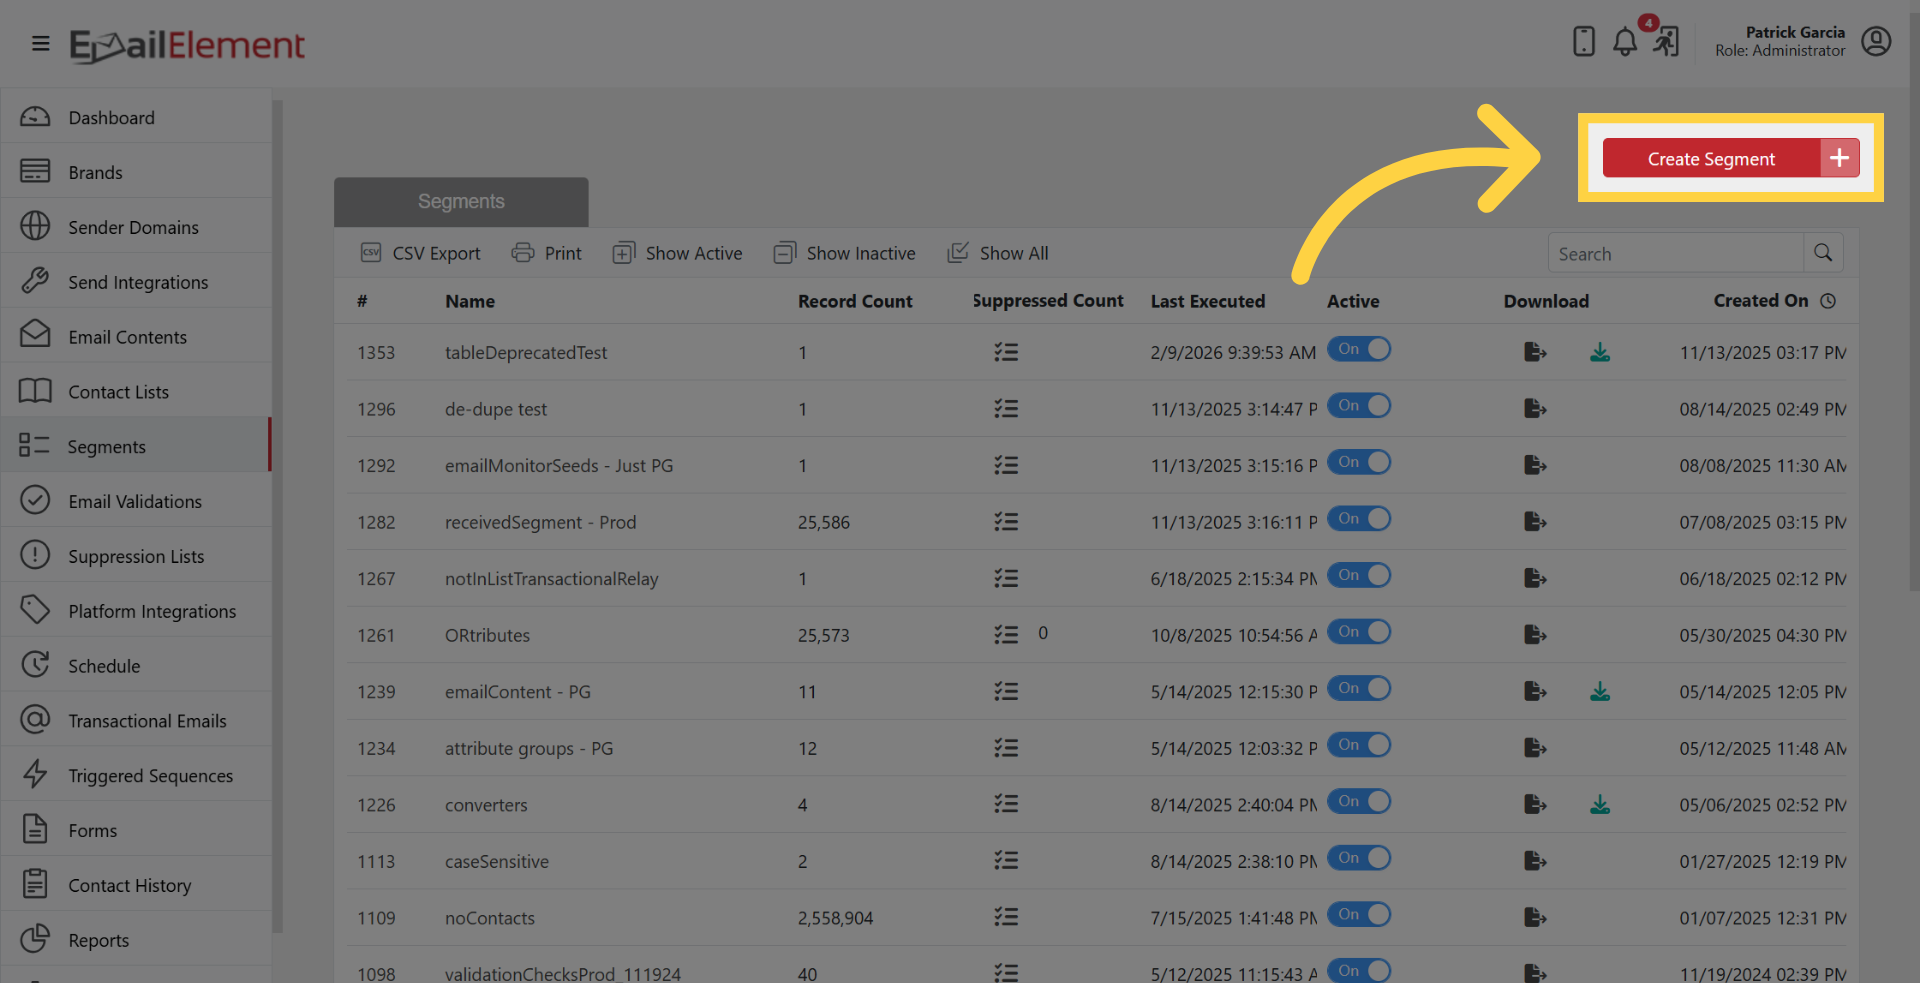This screenshot has width=1920, height=983.
Task: Sort by Record Count column header
Action: tap(855, 301)
